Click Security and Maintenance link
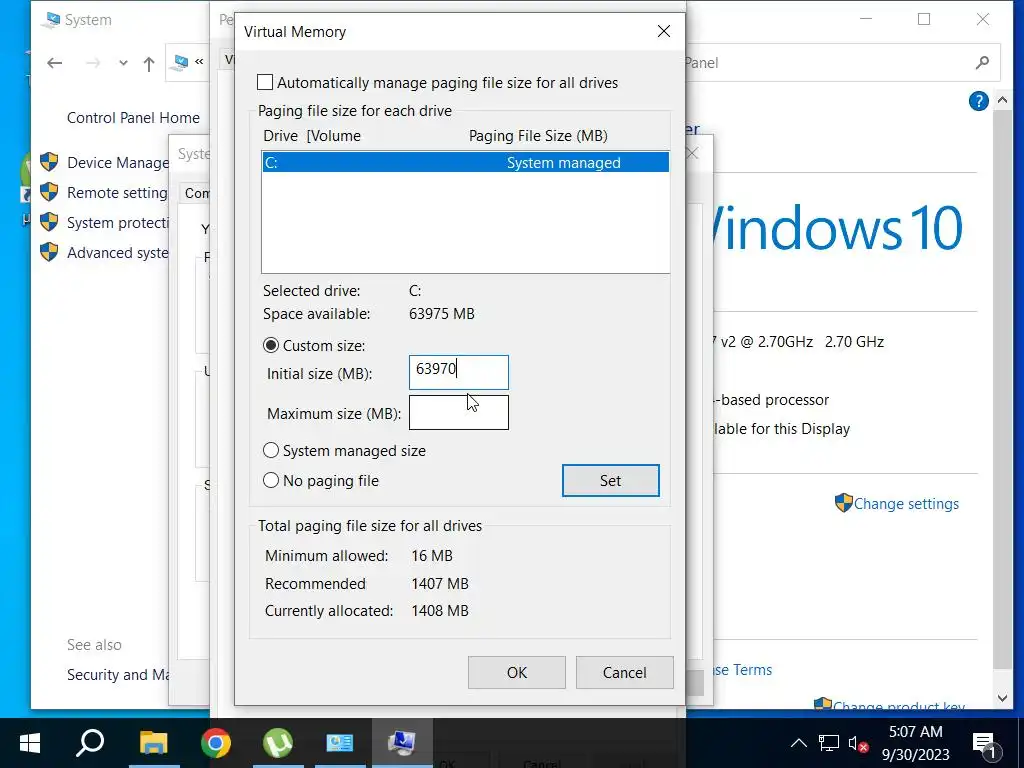This screenshot has height=768, width=1024. pos(118,675)
